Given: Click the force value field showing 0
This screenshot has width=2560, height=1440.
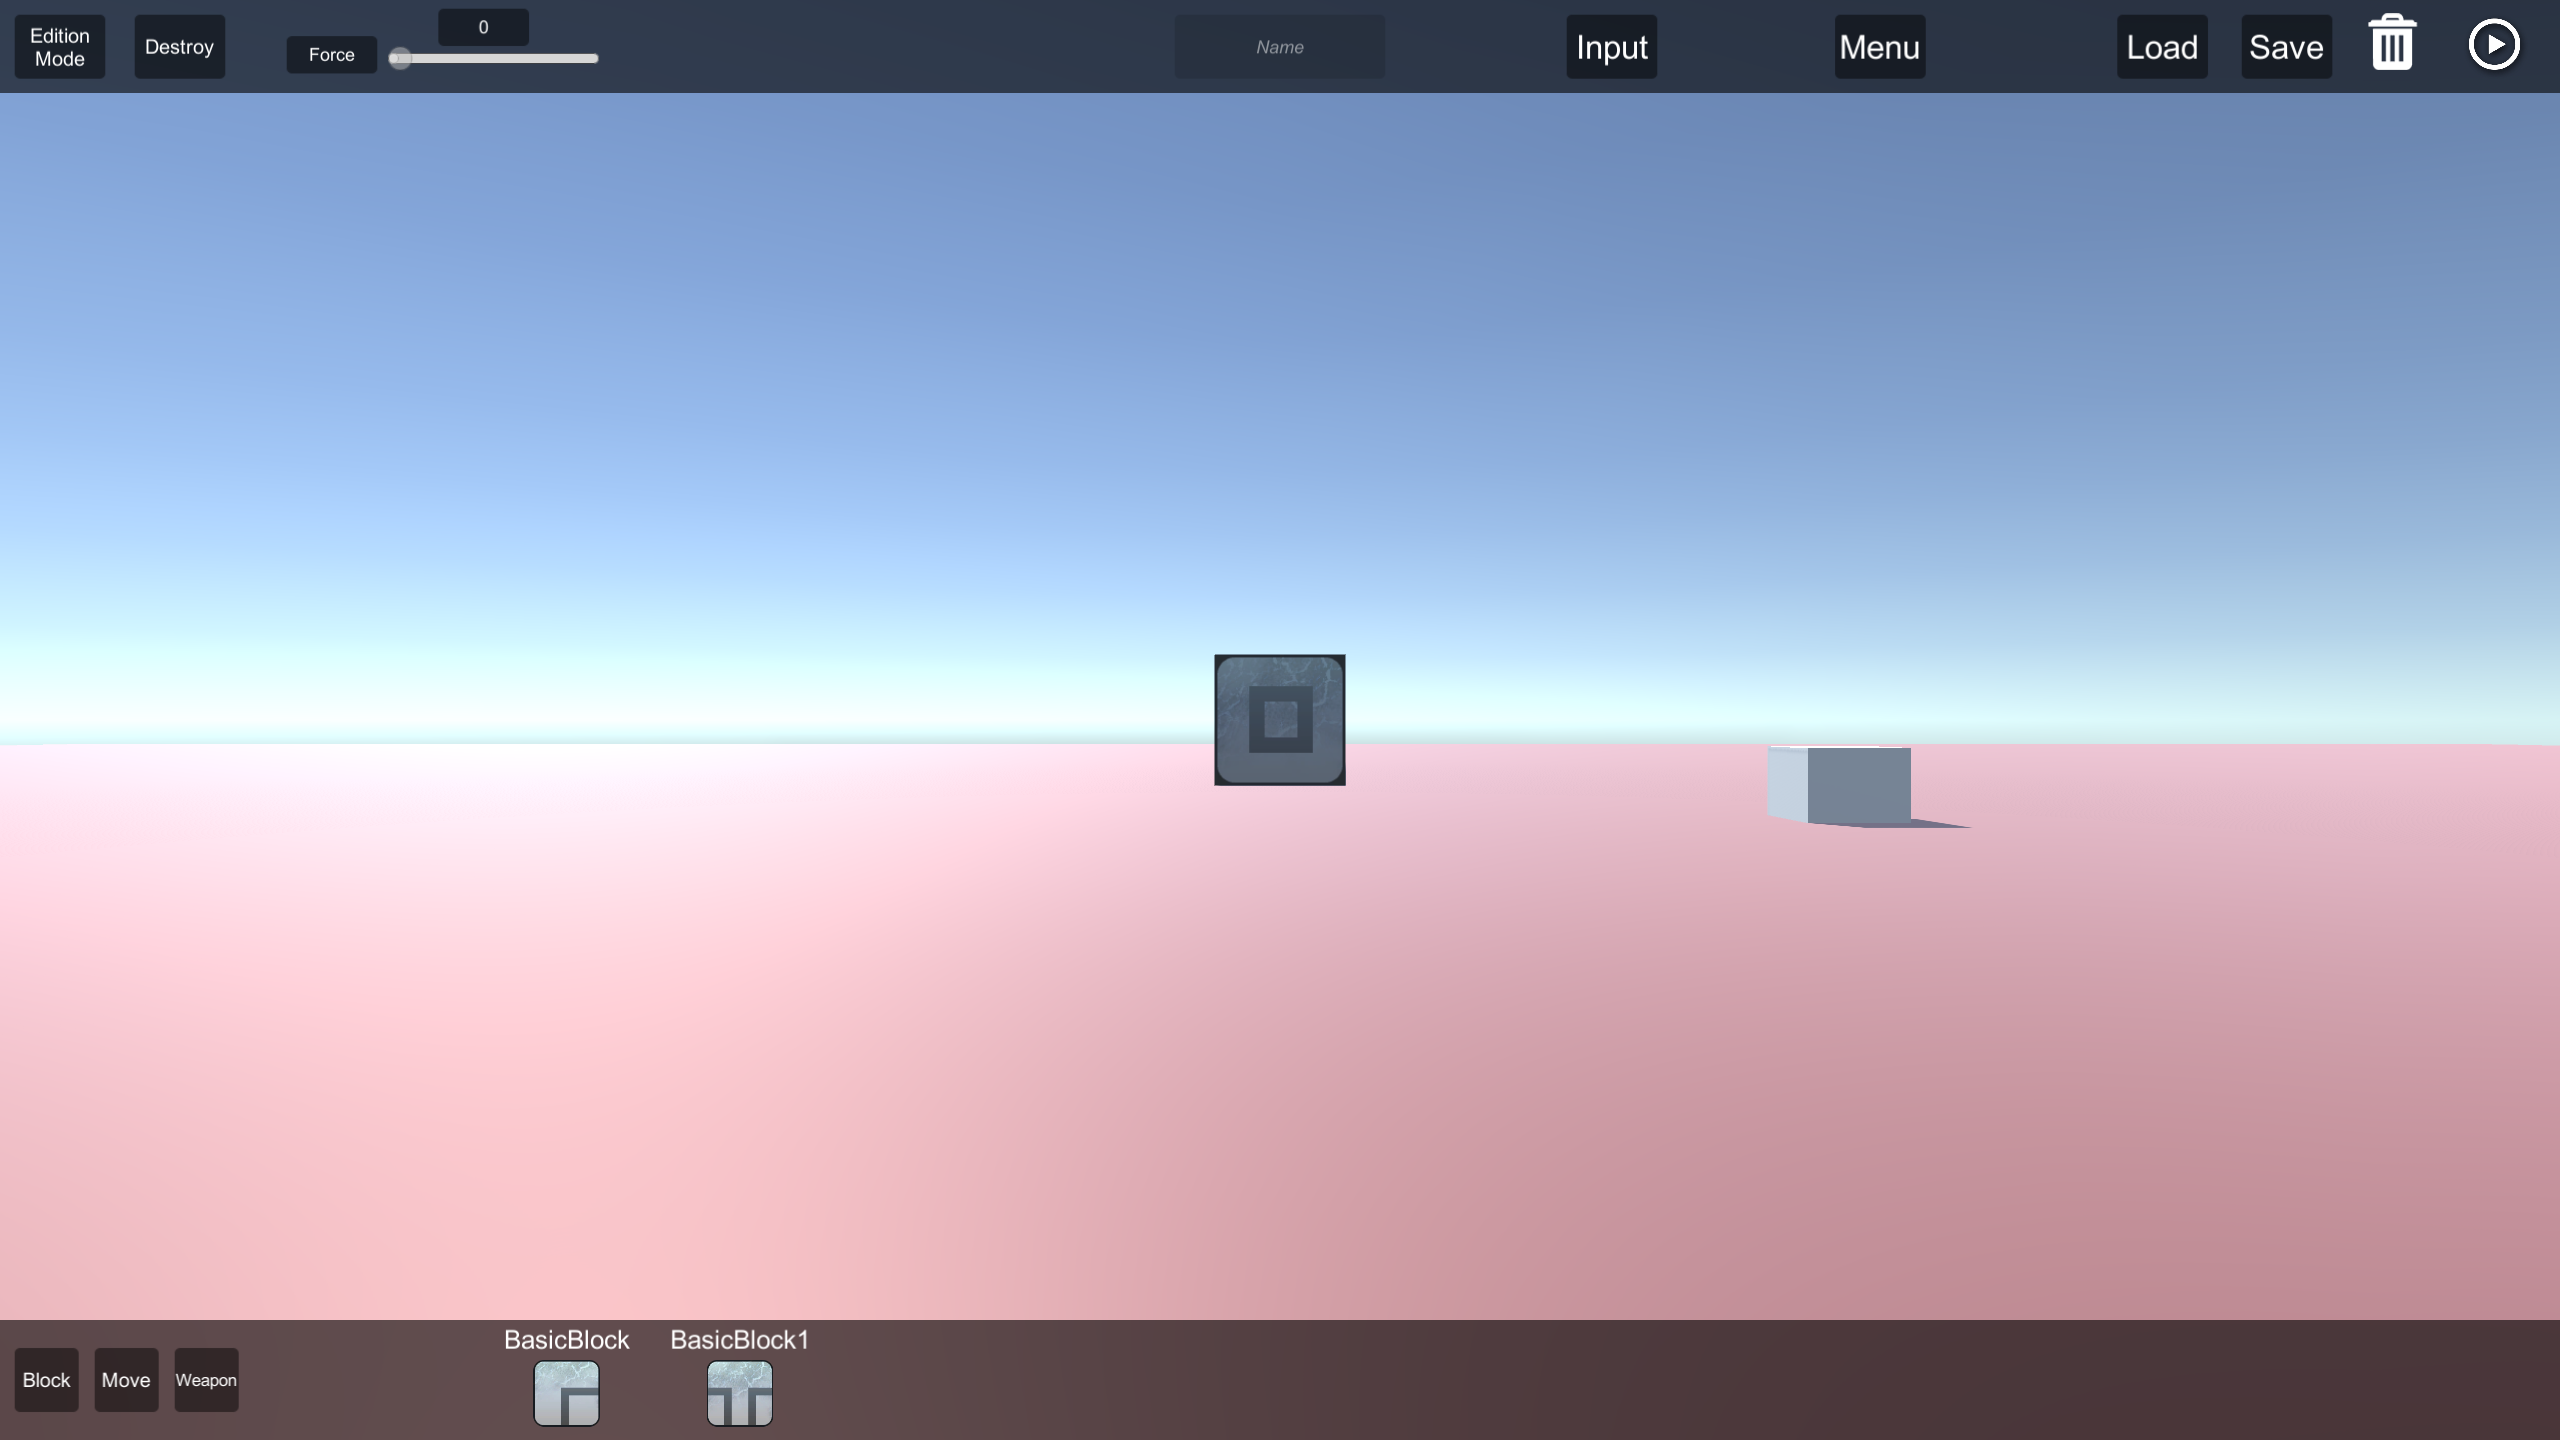Looking at the screenshot, I should [x=483, y=27].
